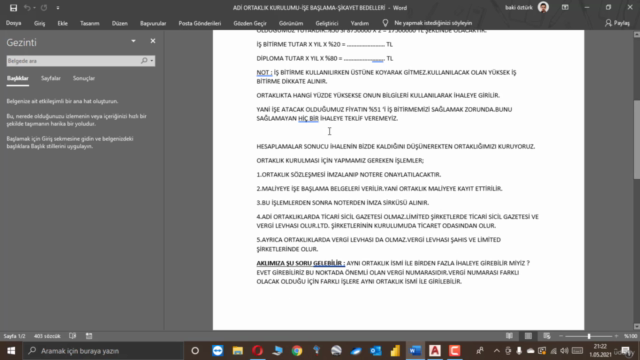Launch Google Chrome from the taskbar
Screen dimensions: 640x360
(x=297, y=351)
